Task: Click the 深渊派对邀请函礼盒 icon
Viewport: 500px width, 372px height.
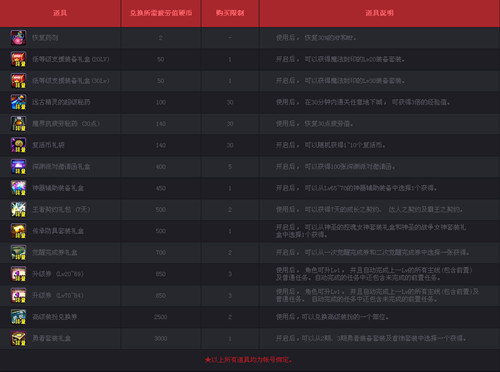Action: (x=18, y=167)
